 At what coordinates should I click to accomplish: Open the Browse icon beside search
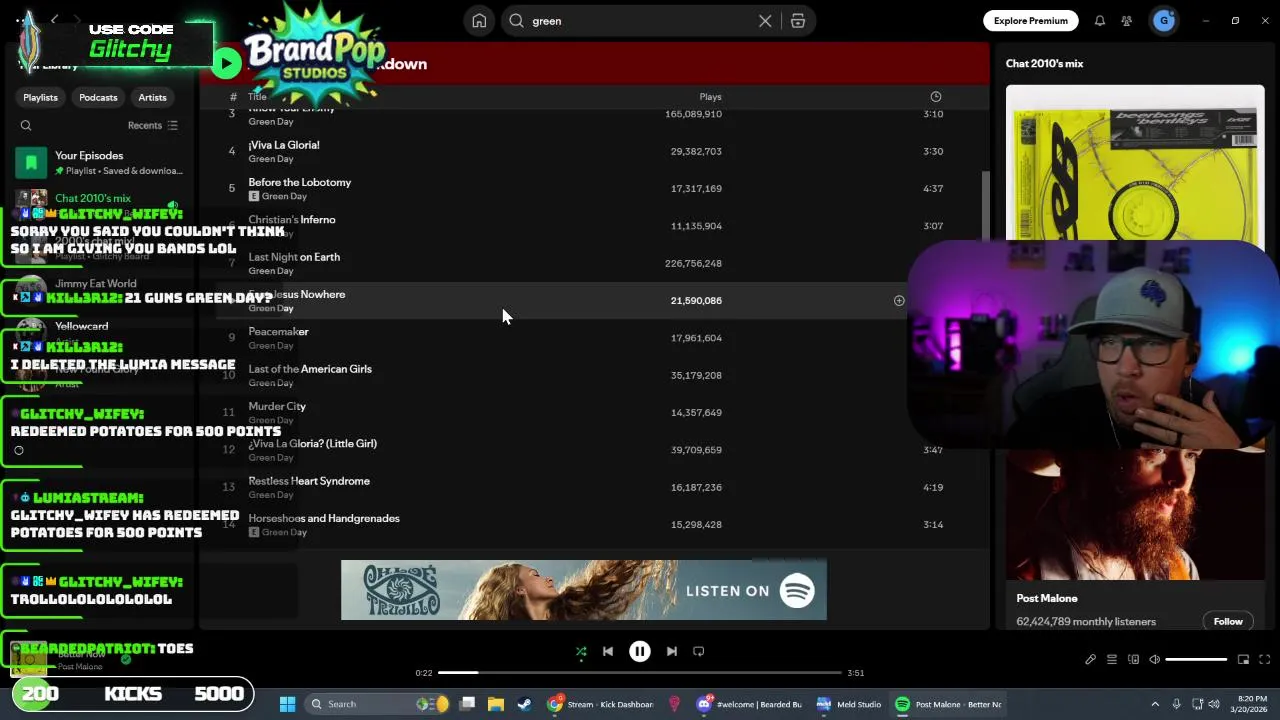click(x=798, y=21)
